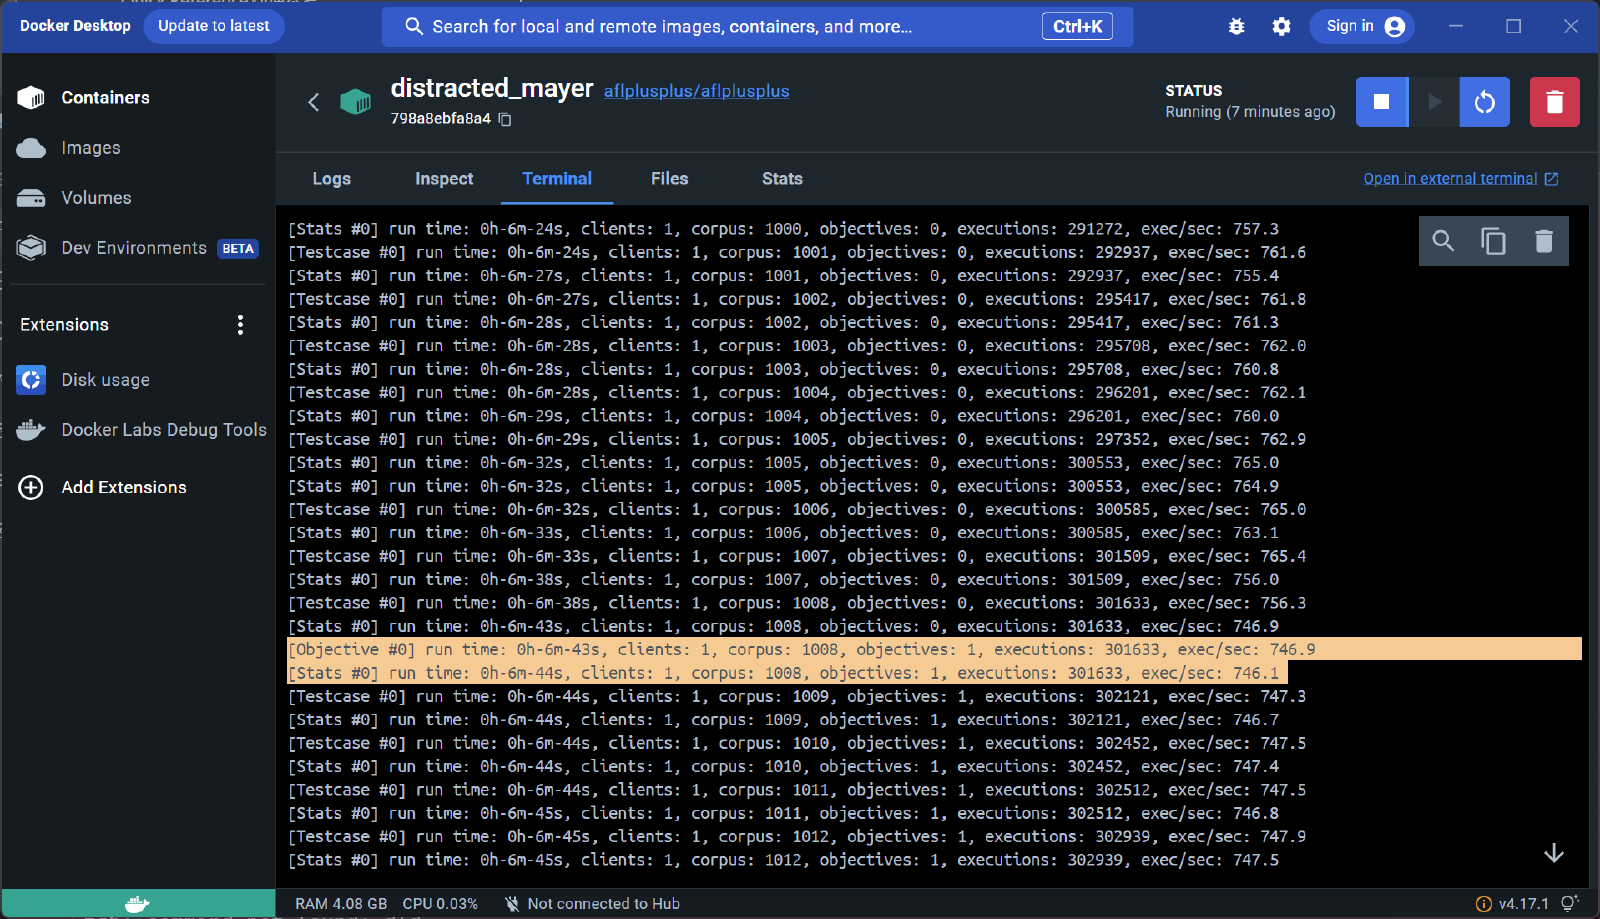This screenshot has height=919, width=1600.
Task: Clear the terminal output
Action: [1543, 241]
